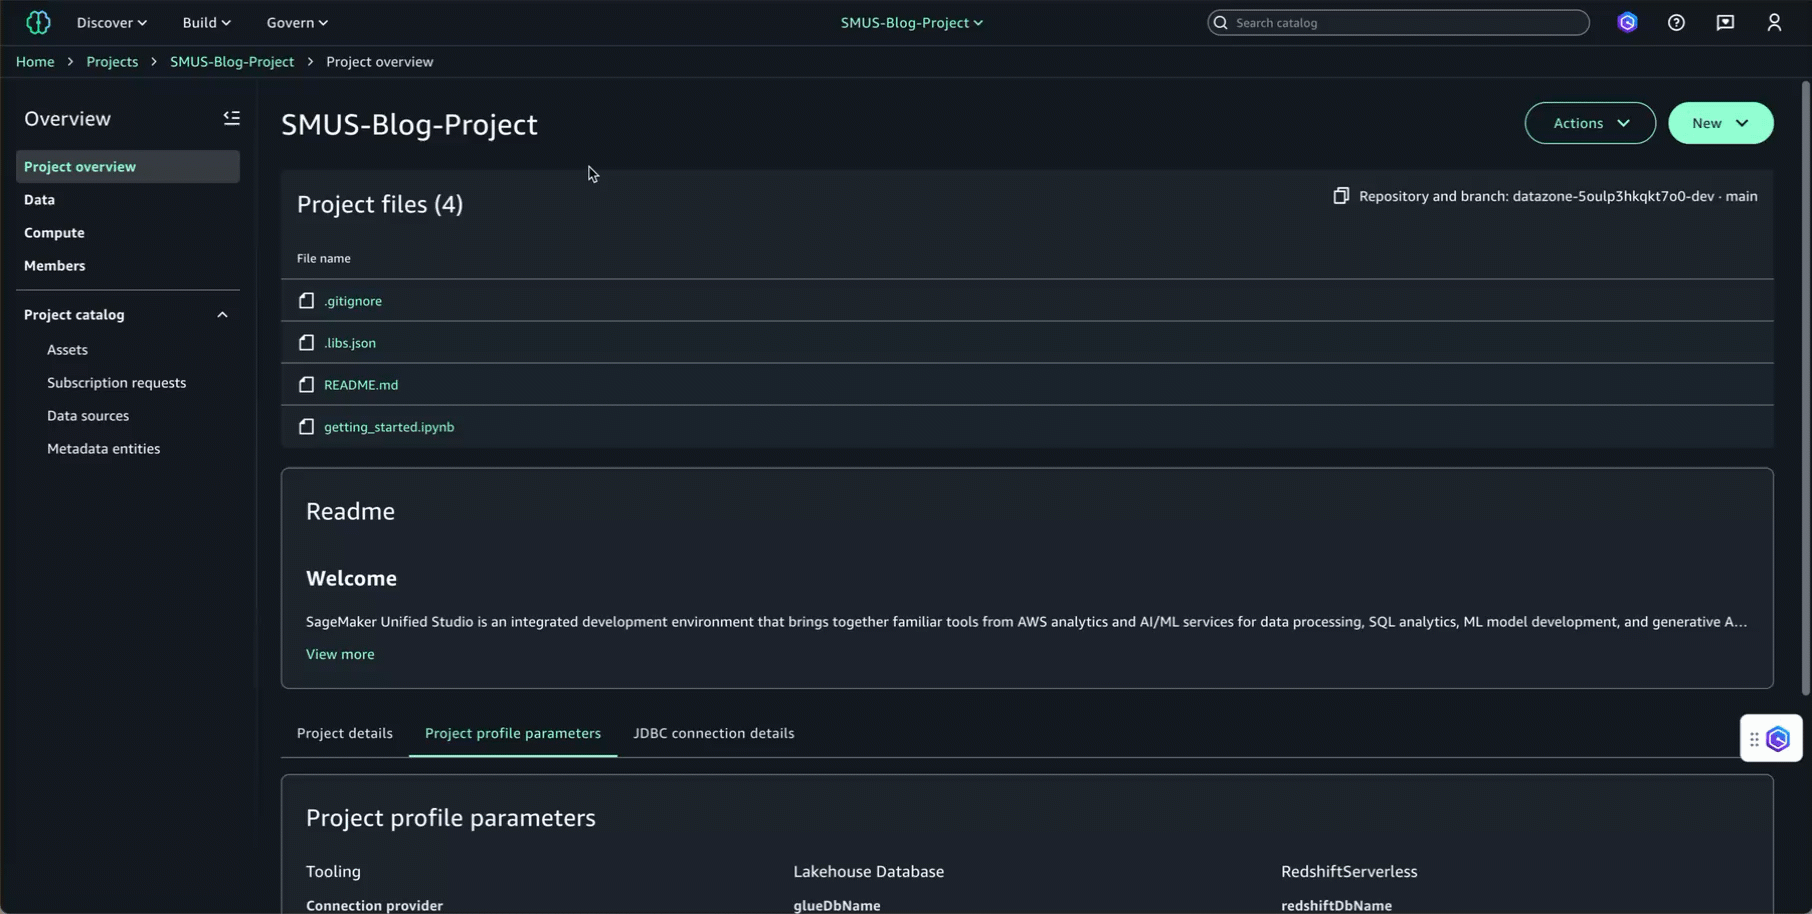Click the Home breadcrumb link
Screen dimensions: 1812x914
35,61
